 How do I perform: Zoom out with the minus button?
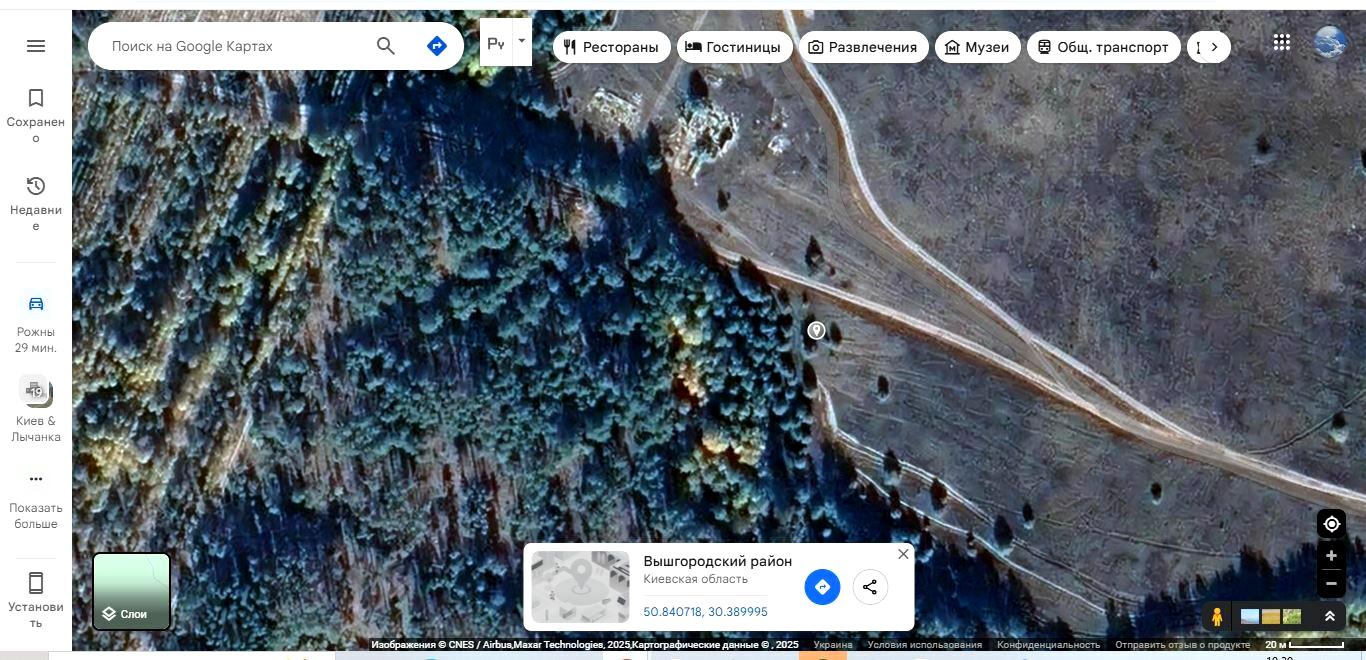coord(1331,583)
